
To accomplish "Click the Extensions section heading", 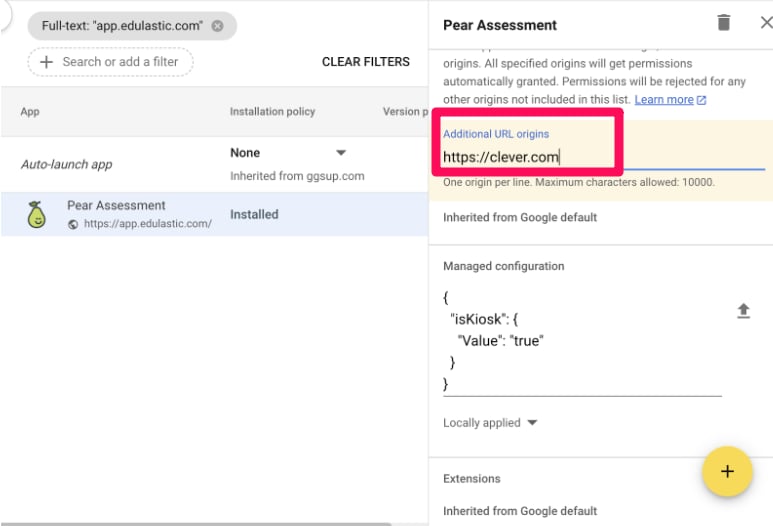I will 472,479.
